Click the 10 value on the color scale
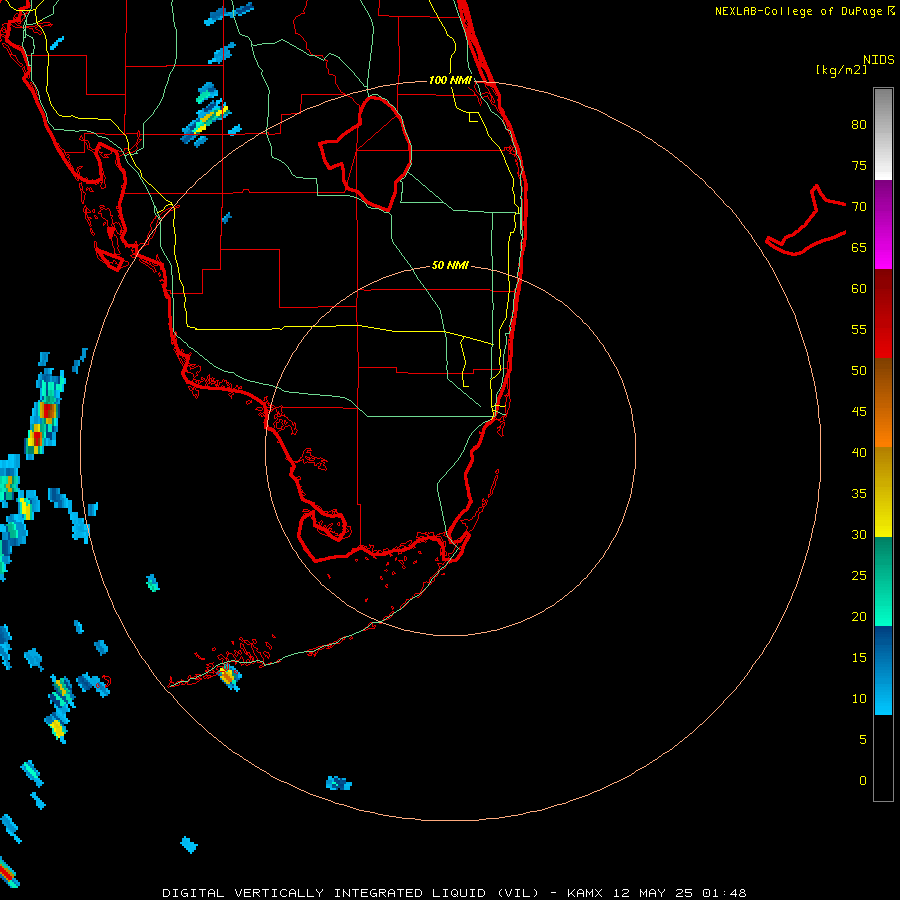Image resolution: width=900 pixels, height=900 pixels. pyautogui.click(x=859, y=699)
